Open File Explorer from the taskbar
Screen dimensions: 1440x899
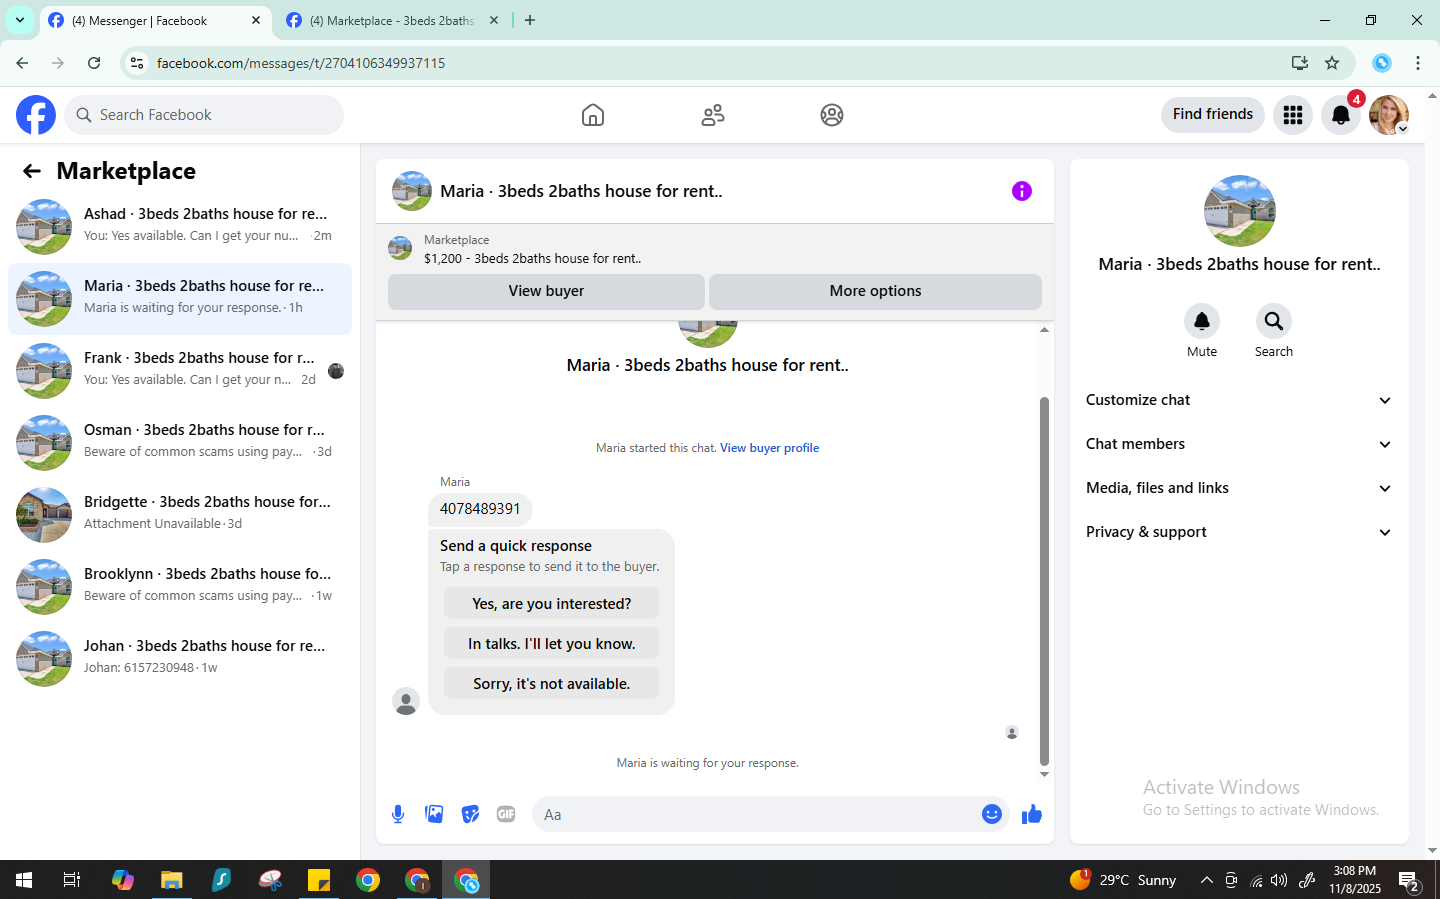click(x=172, y=880)
